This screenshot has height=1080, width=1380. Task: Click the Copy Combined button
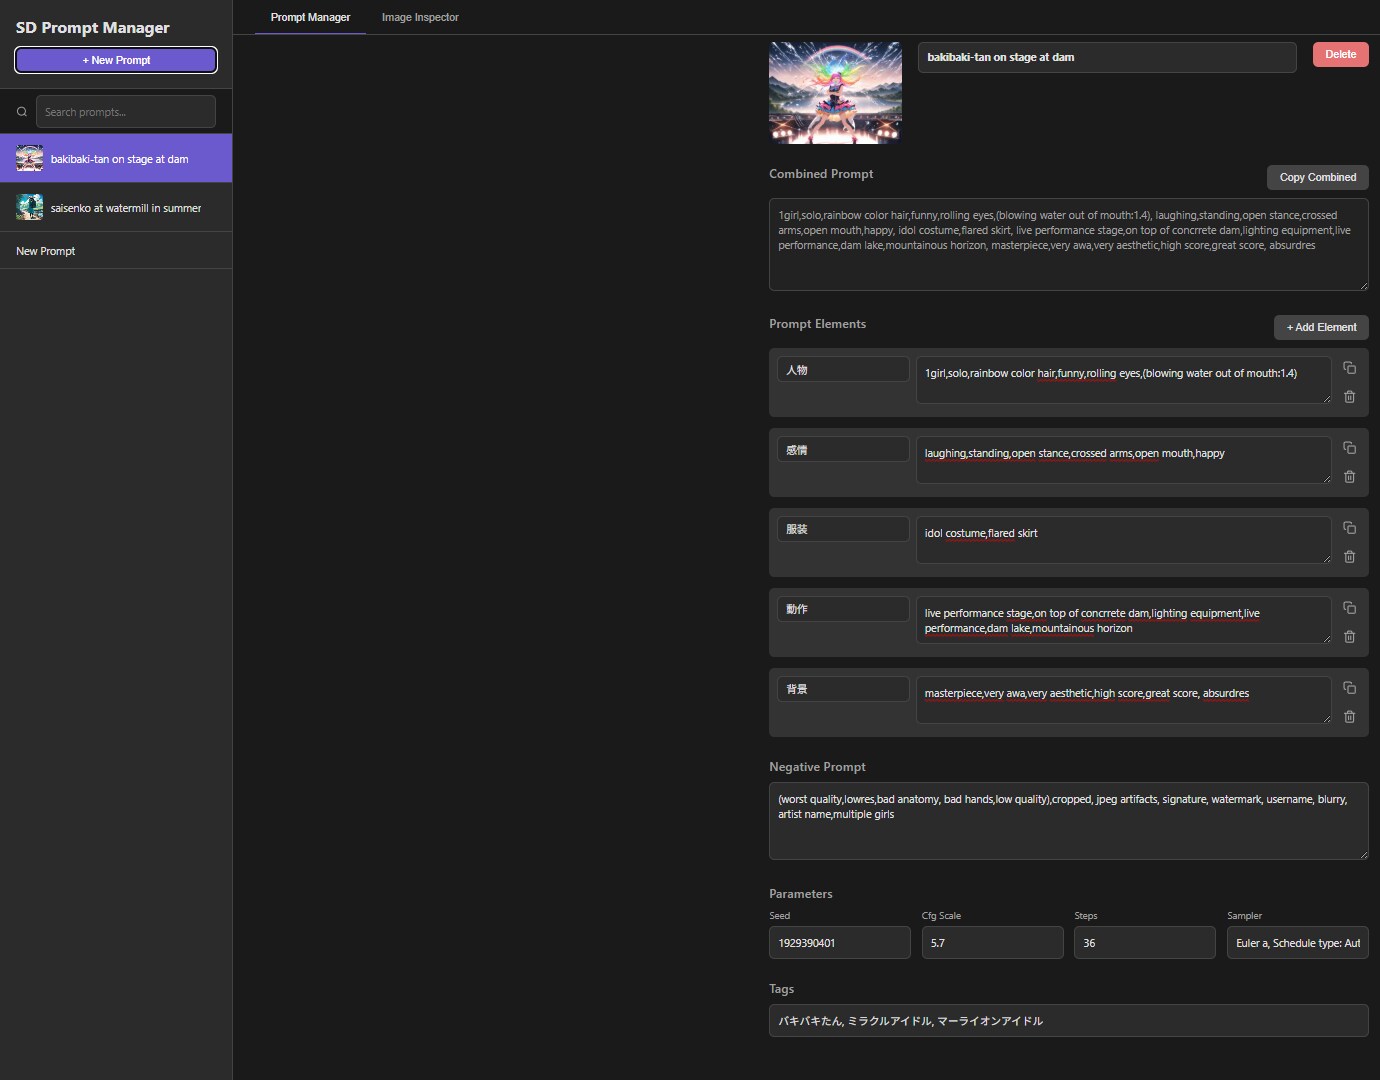[x=1317, y=177]
